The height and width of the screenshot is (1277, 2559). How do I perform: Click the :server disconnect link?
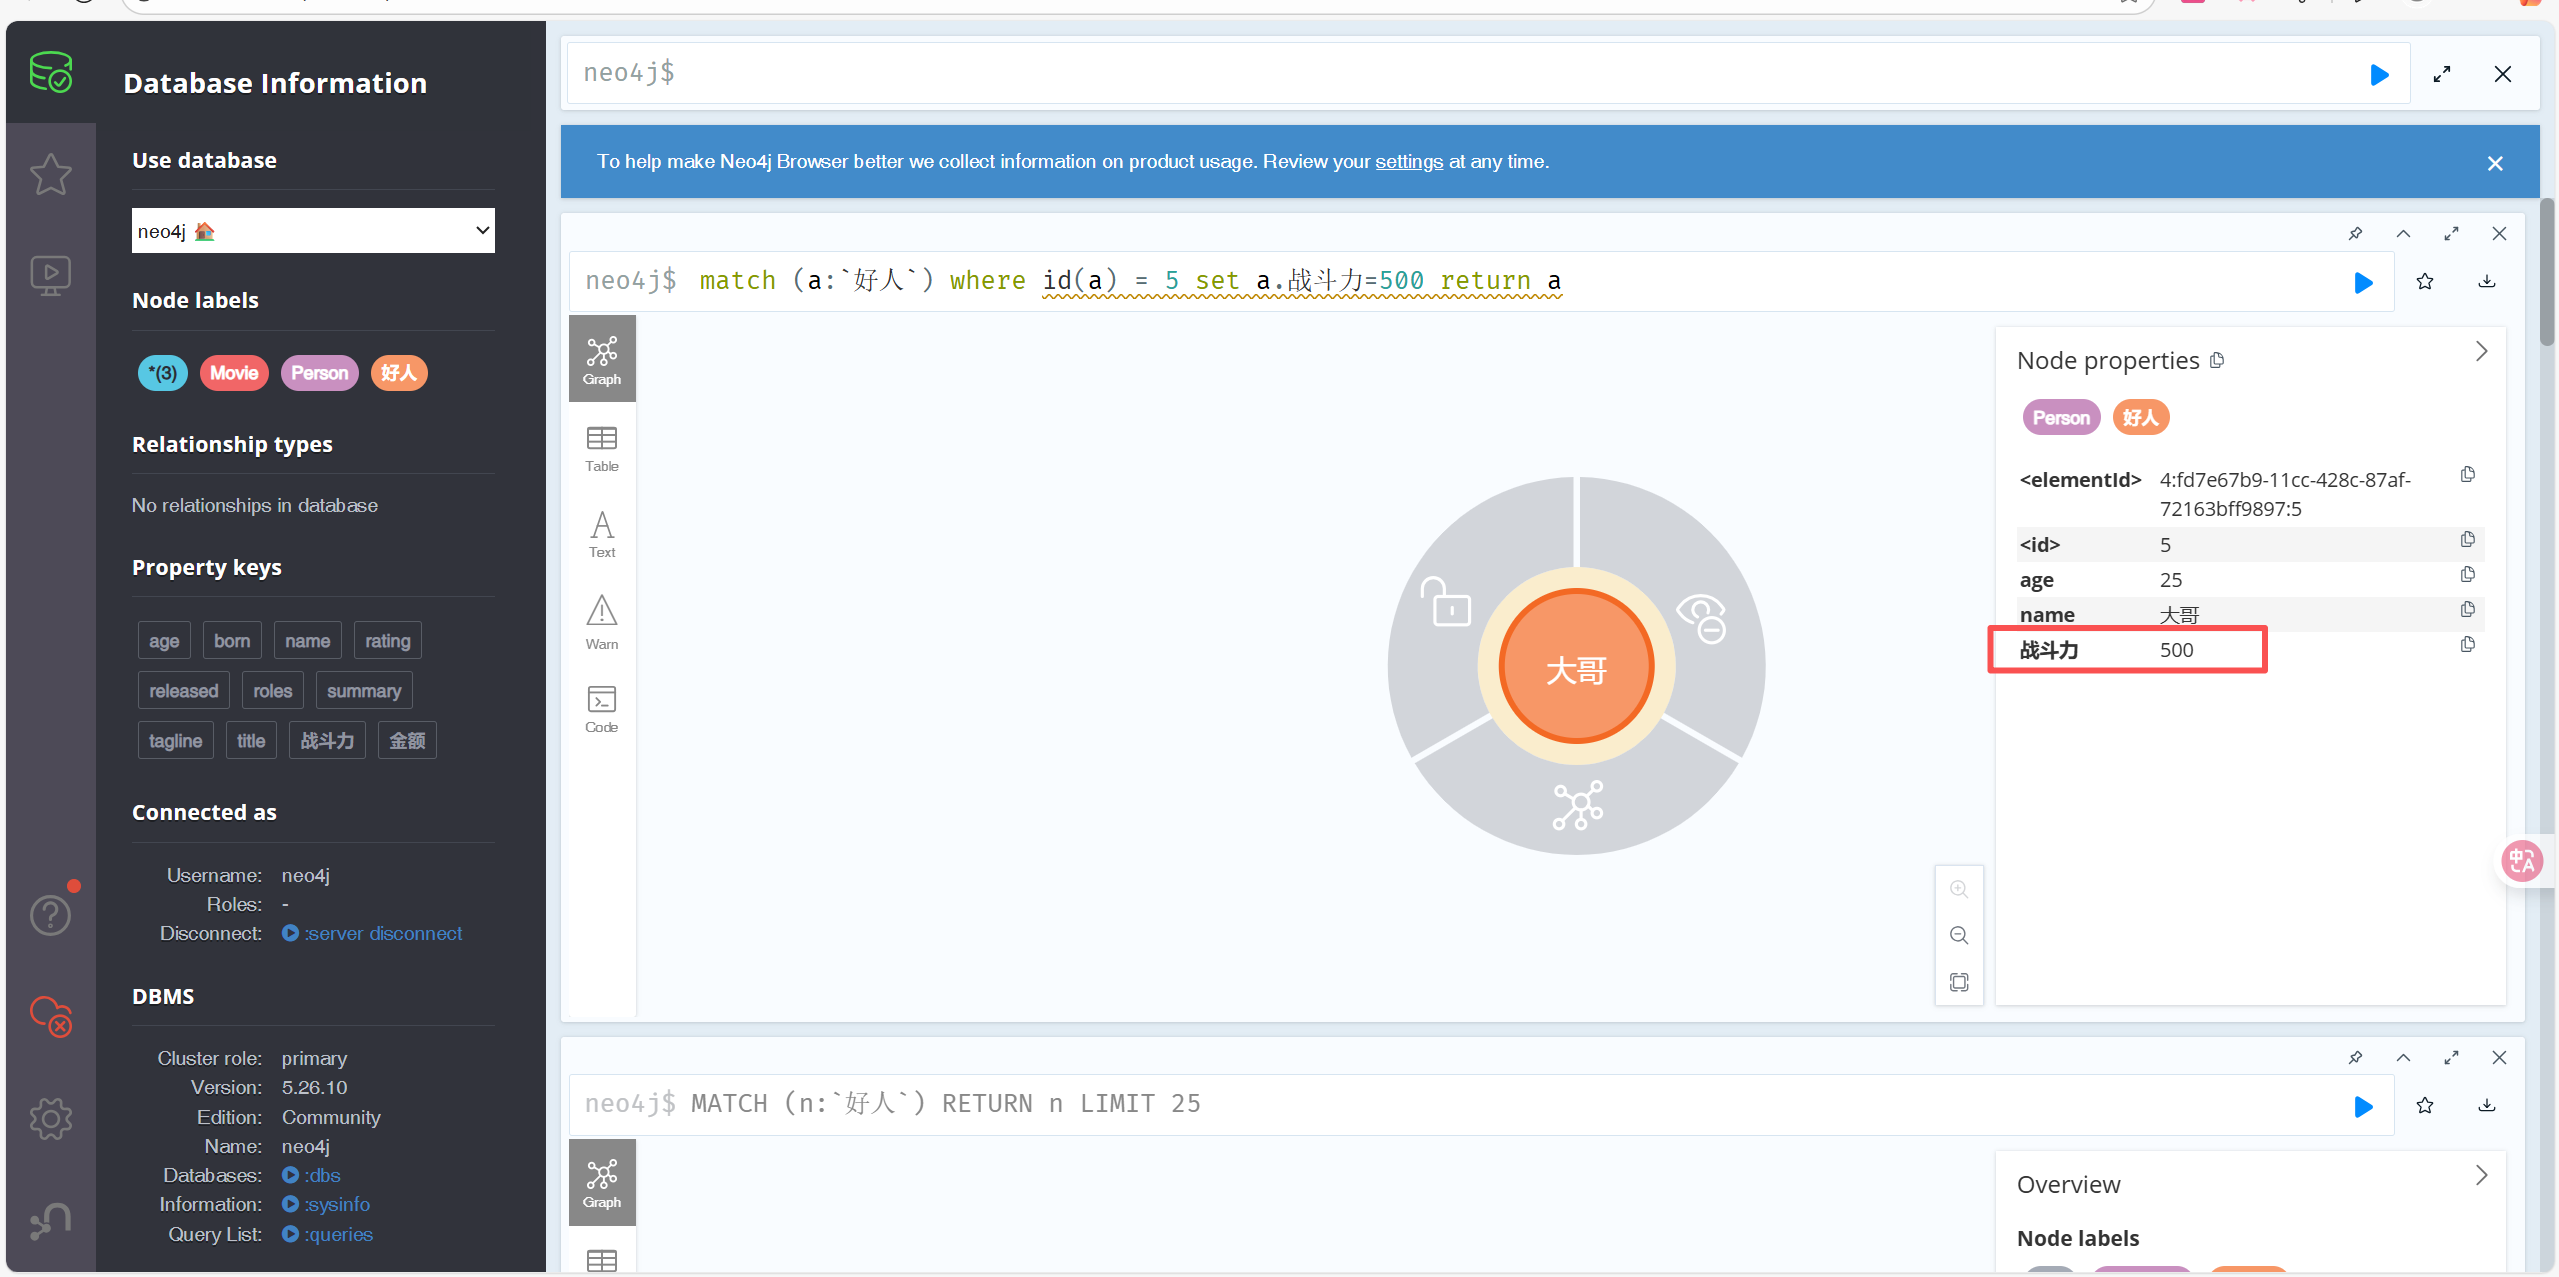pos(383,933)
